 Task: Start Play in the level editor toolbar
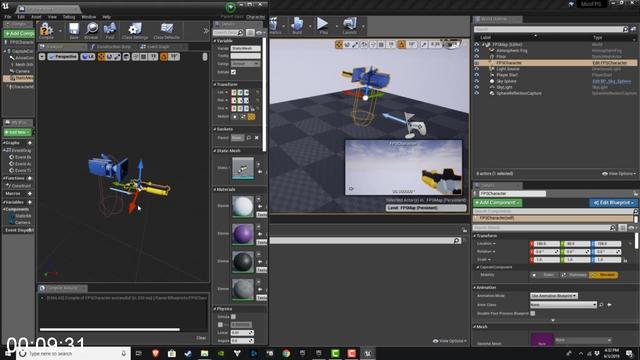[x=323, y=26]
